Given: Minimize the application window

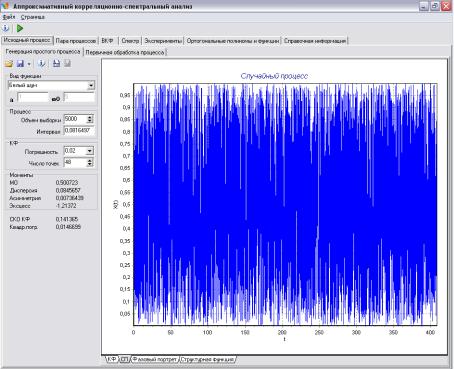Looking at the screenshot, I should (x=424, y=6).
